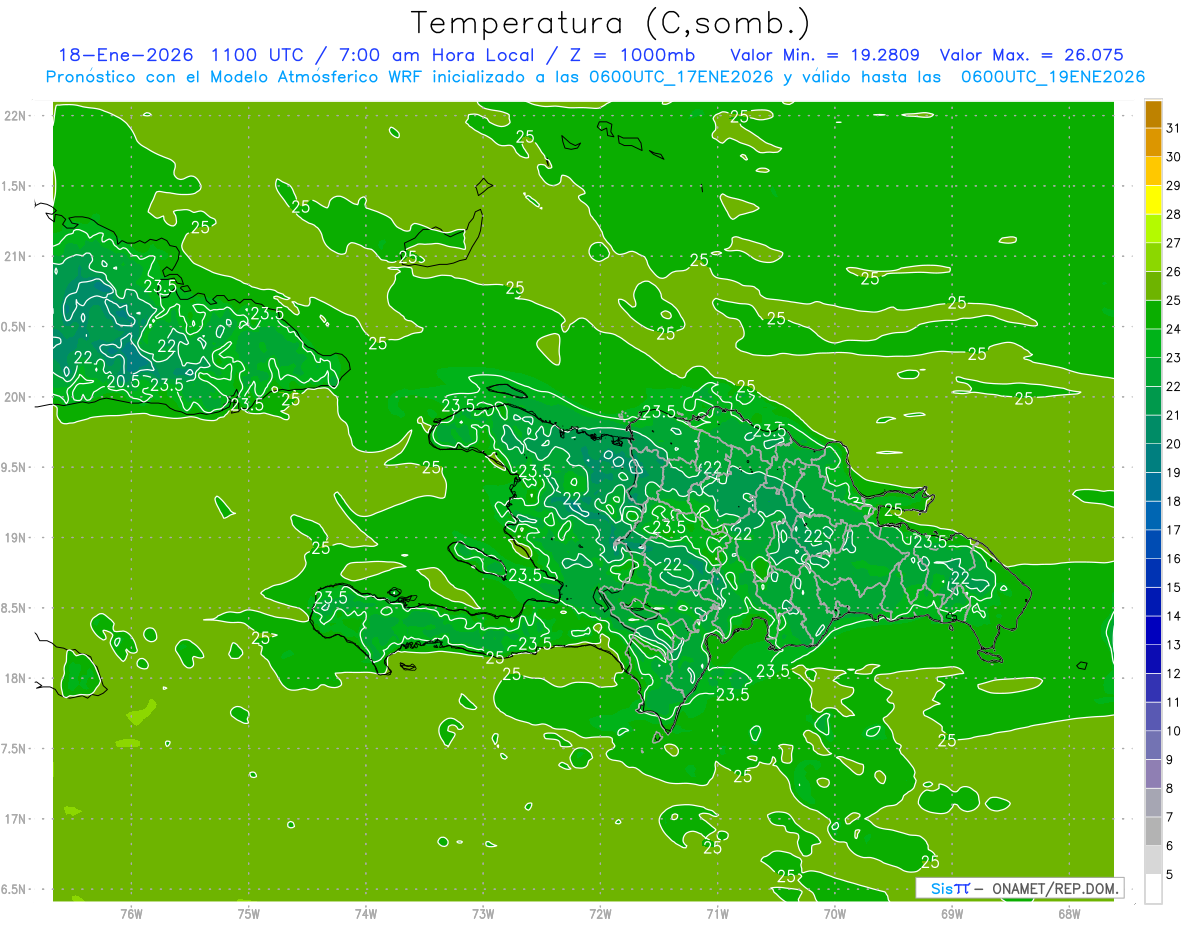
Task: Click the '17N' latitude axis label
Action: coord(15,819)
